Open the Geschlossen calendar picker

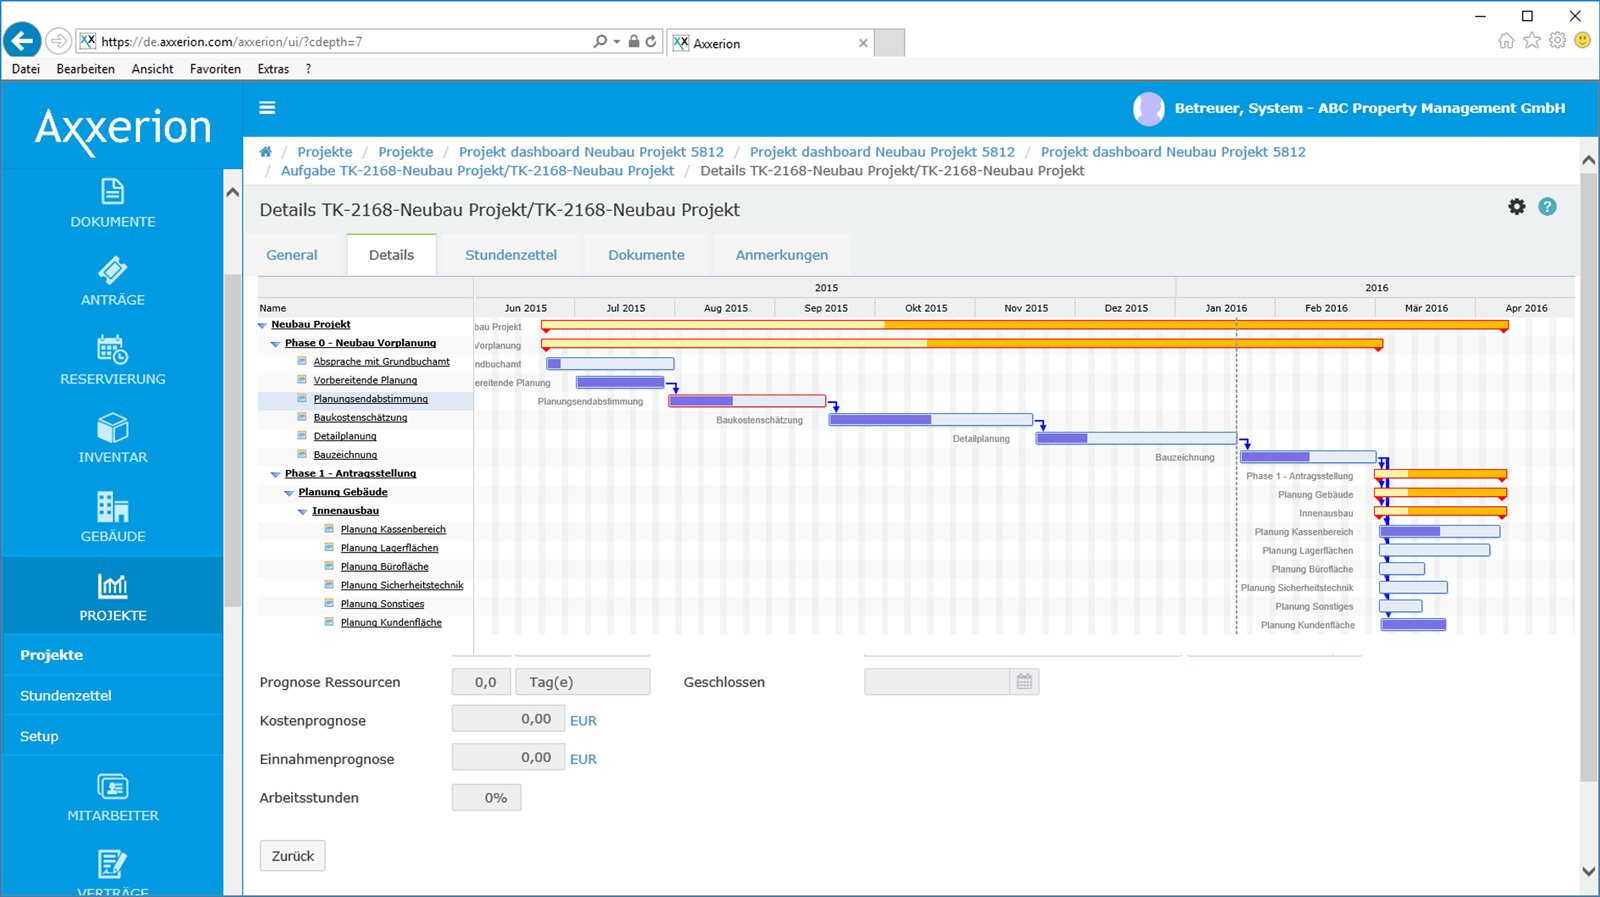pyautogui.click(x=1024, y=682)
